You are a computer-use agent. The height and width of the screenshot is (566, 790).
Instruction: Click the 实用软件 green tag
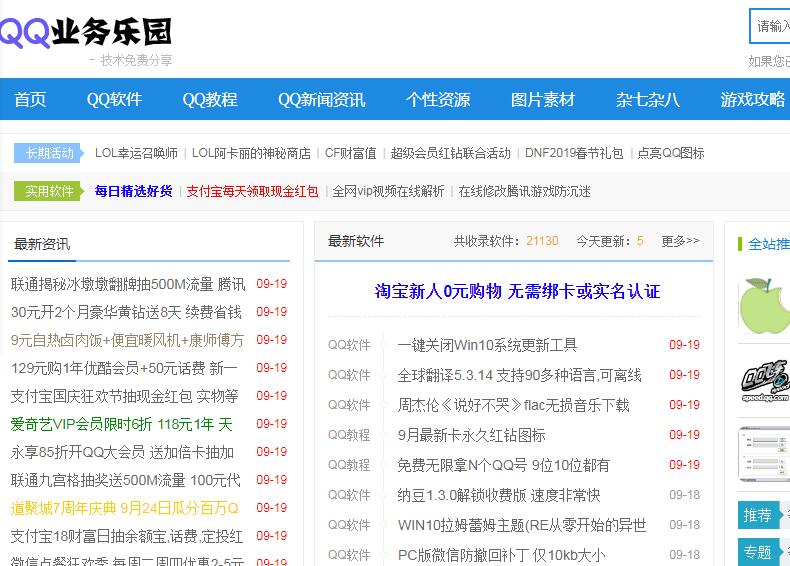pyautogui.click(x=48, y=191)
